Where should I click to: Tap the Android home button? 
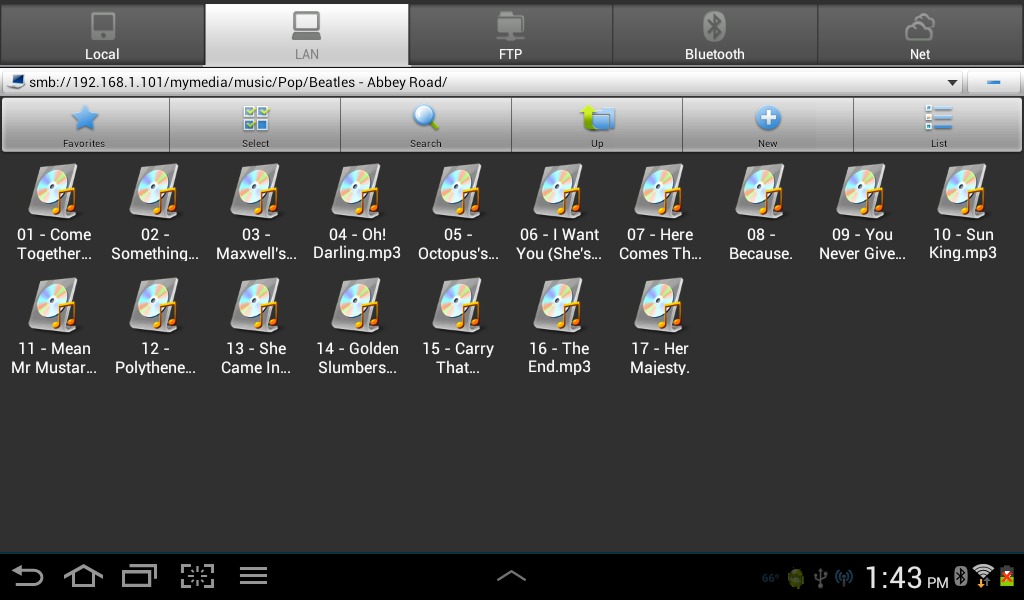coord(84,576)
